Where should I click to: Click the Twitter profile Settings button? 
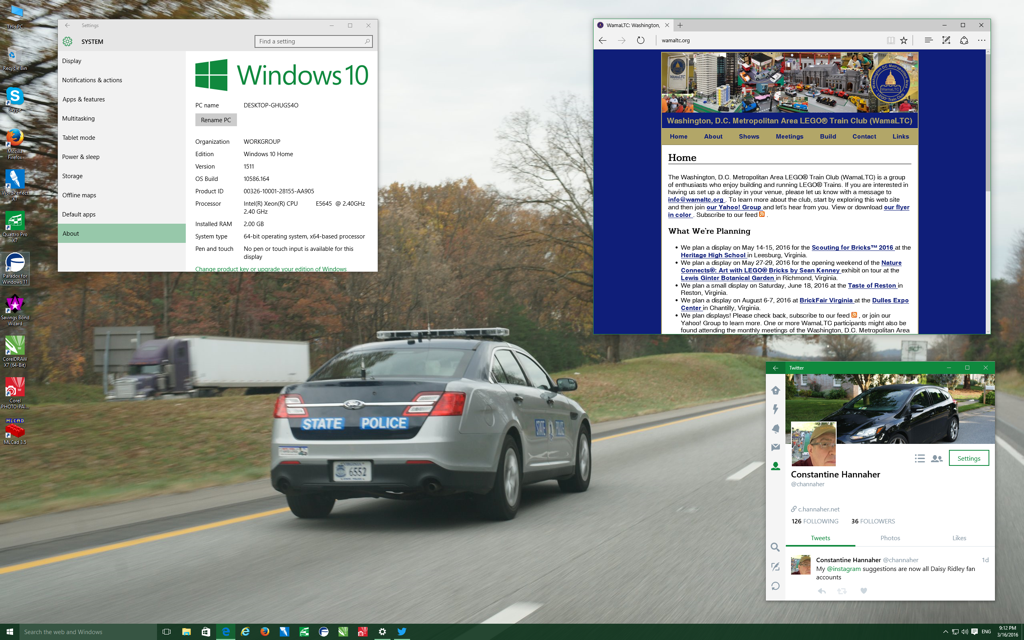pyautogui.click(x=968, y=458)
